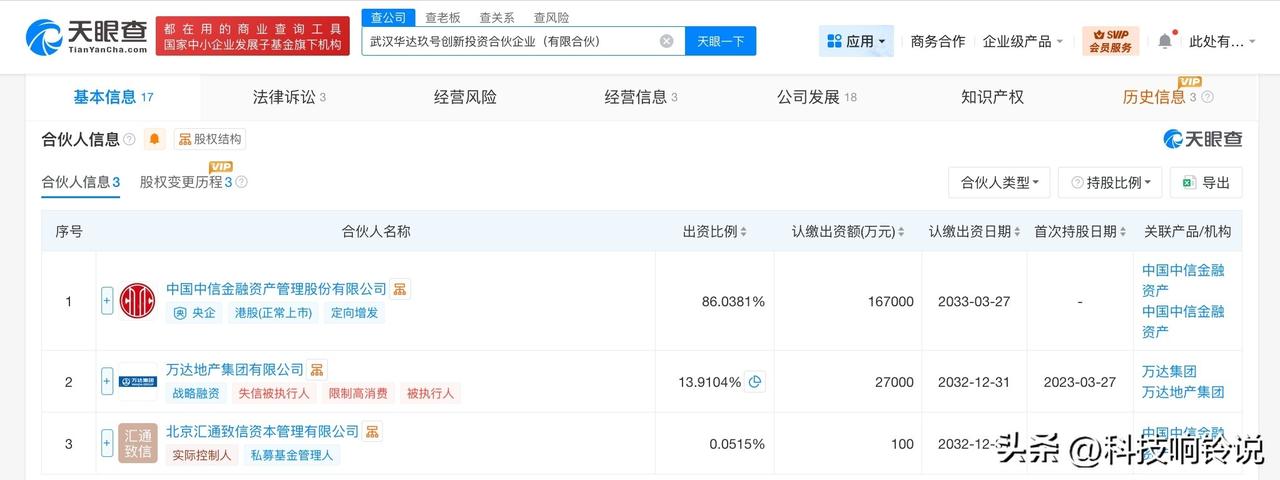Click the SVIP 会员服务 badge
This screenshot has width=1280, height=480.
click(1110, 41)
